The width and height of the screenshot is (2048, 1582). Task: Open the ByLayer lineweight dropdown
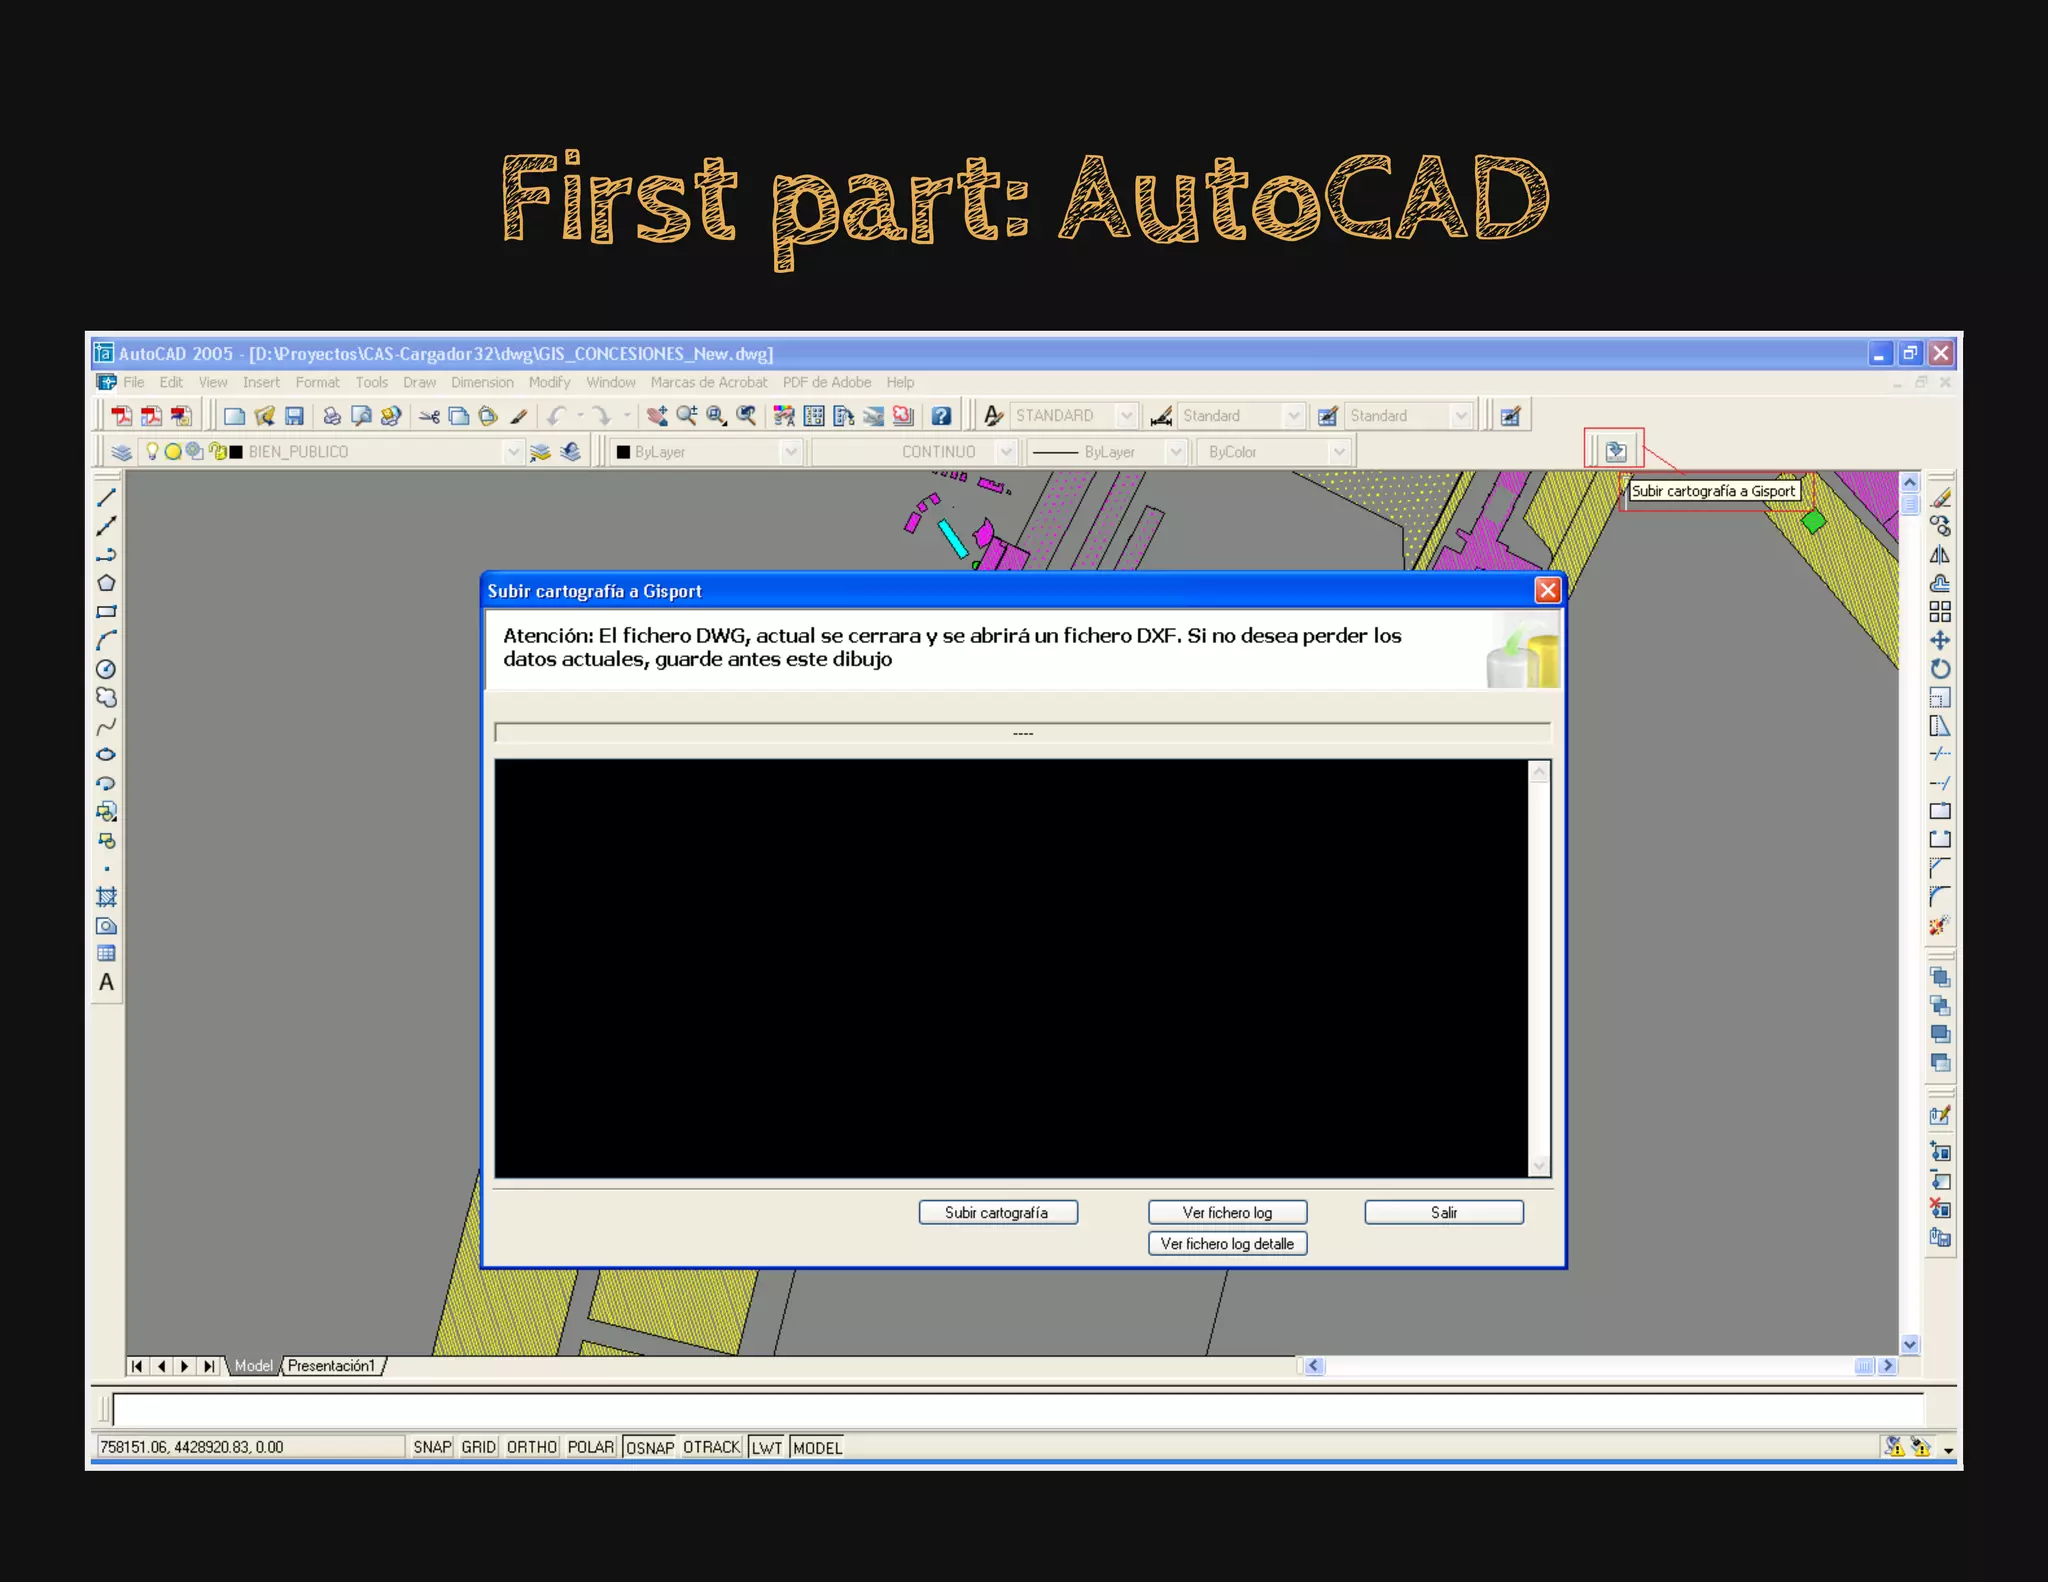1176,452
